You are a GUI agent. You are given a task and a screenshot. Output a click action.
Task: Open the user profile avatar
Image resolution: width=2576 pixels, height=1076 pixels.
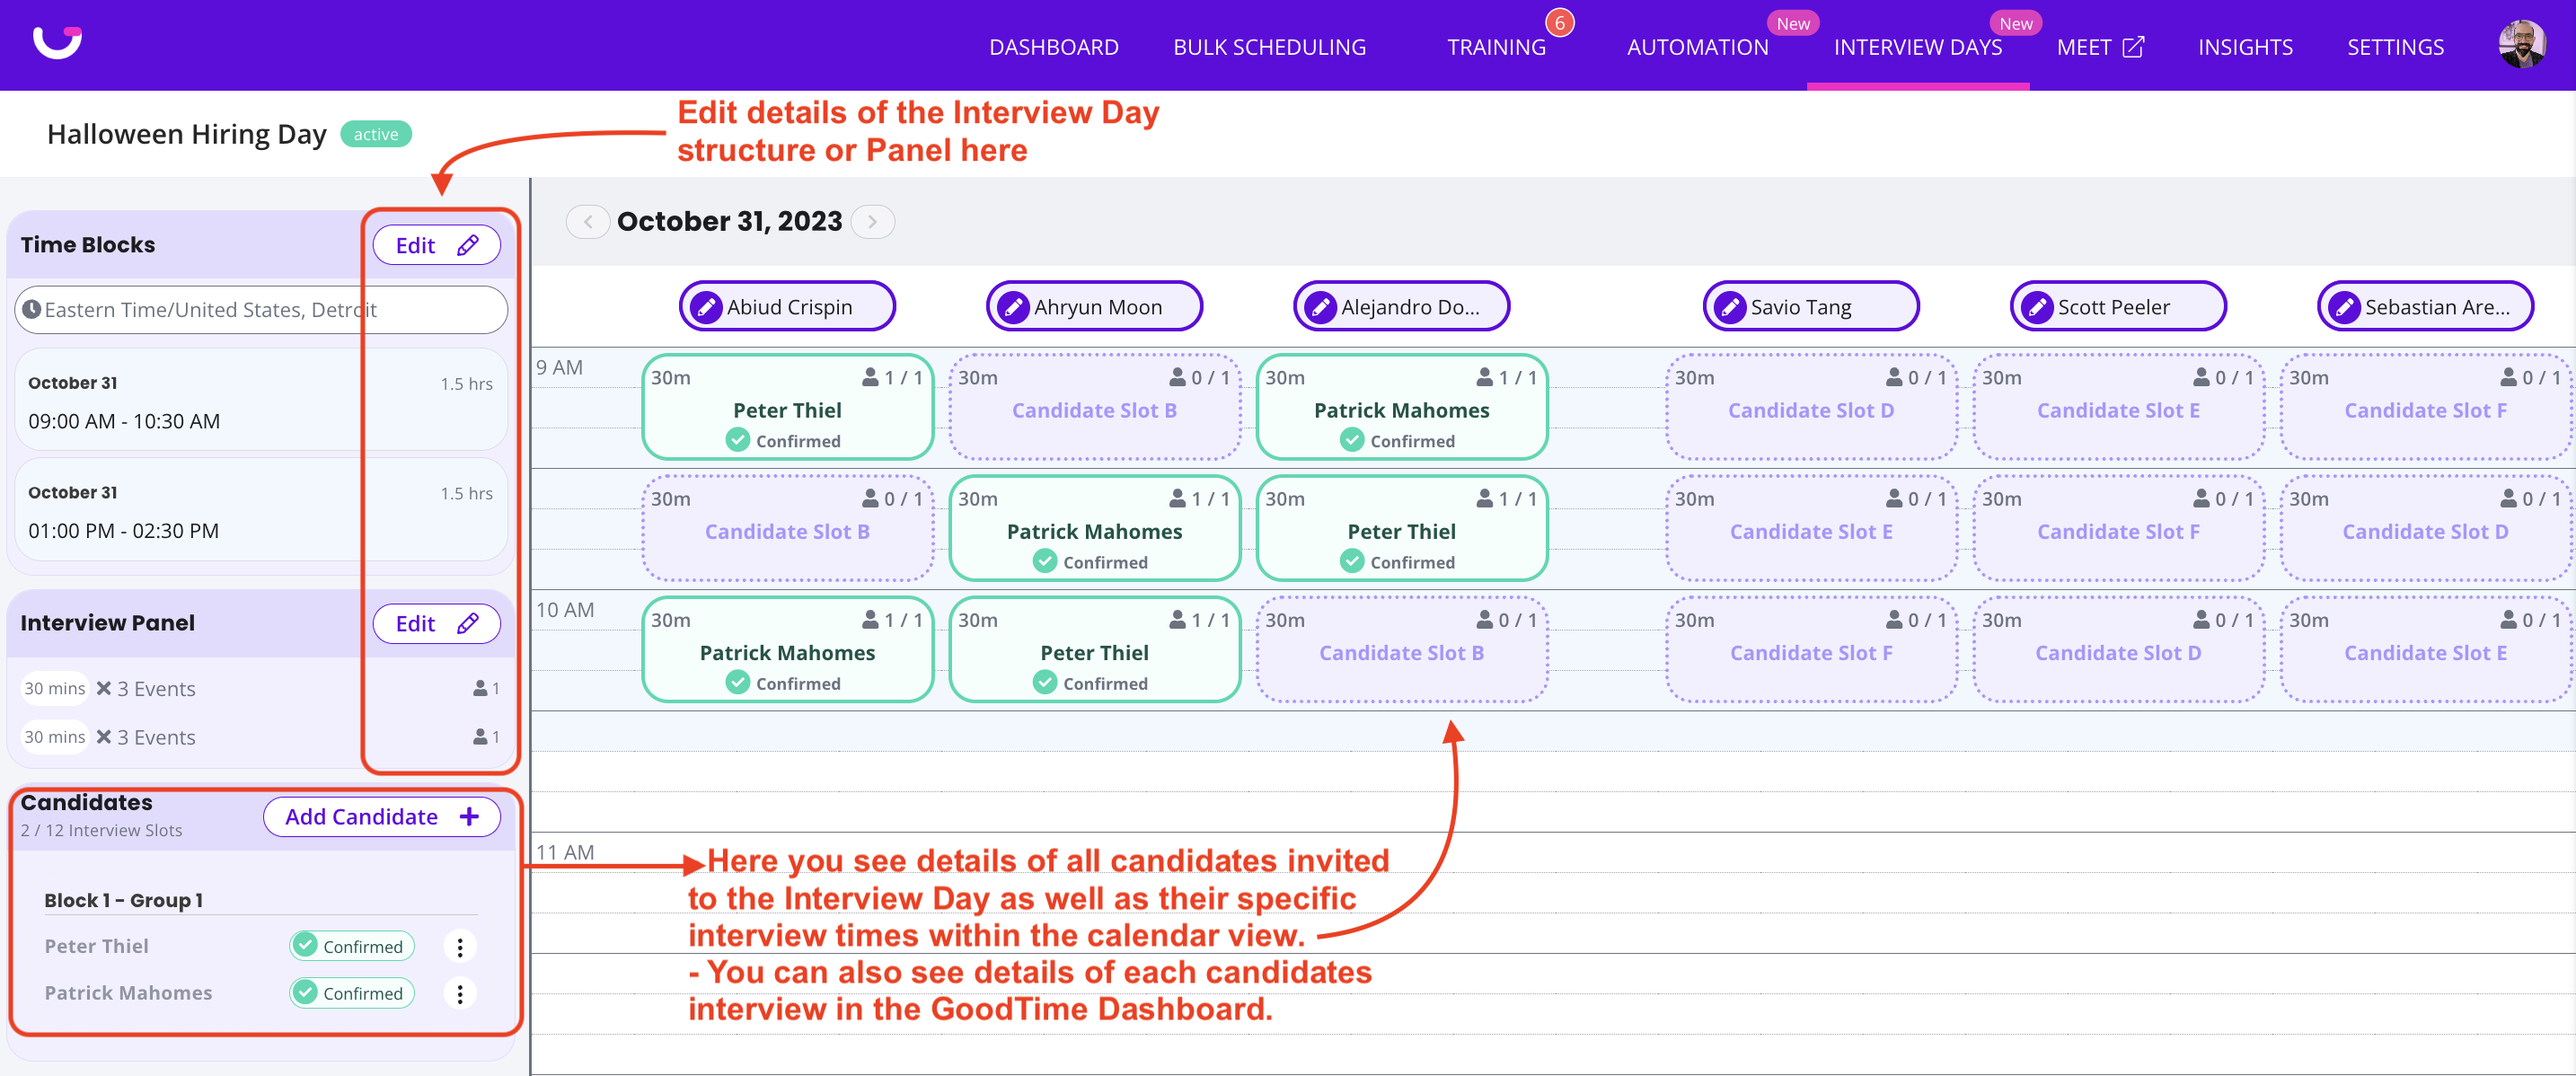point(2520,45)
